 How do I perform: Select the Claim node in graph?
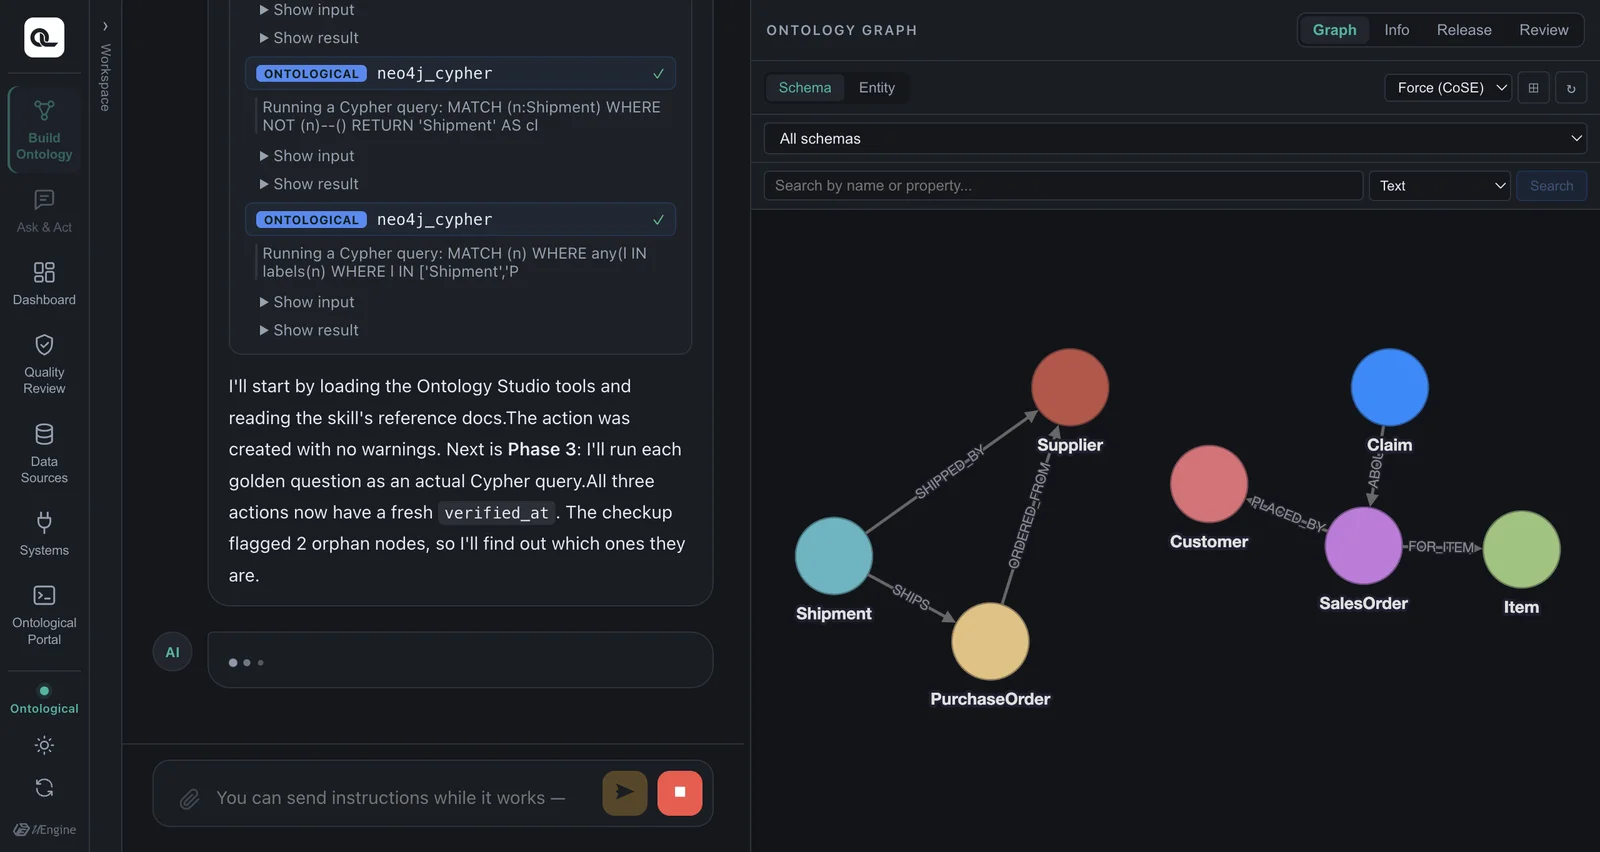tap(1390, 387)
